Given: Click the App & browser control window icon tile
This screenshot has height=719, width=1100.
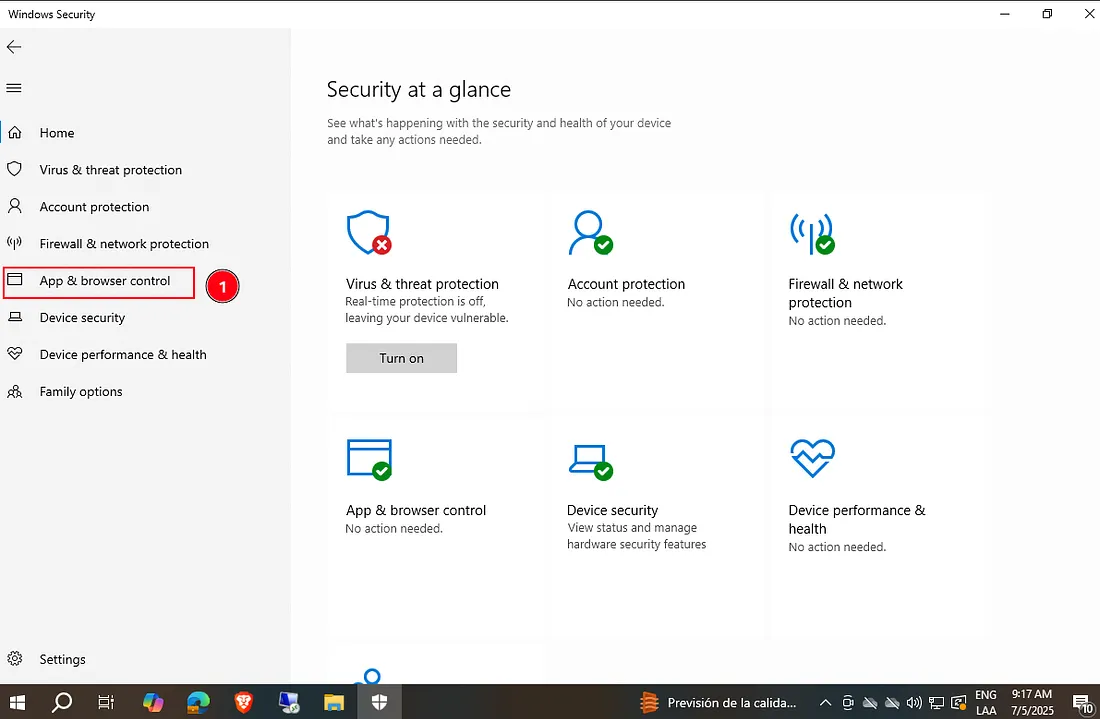Looking at the screenshot, I should click(369, 459).
